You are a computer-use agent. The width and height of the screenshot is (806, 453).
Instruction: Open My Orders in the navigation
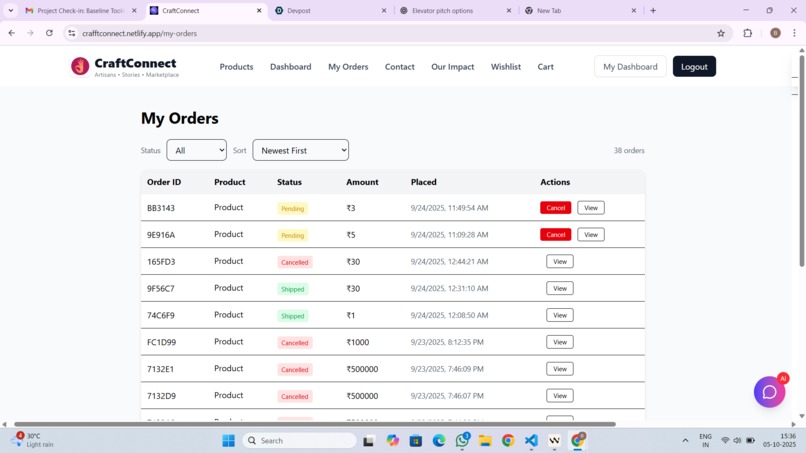(x=348, y=67)
